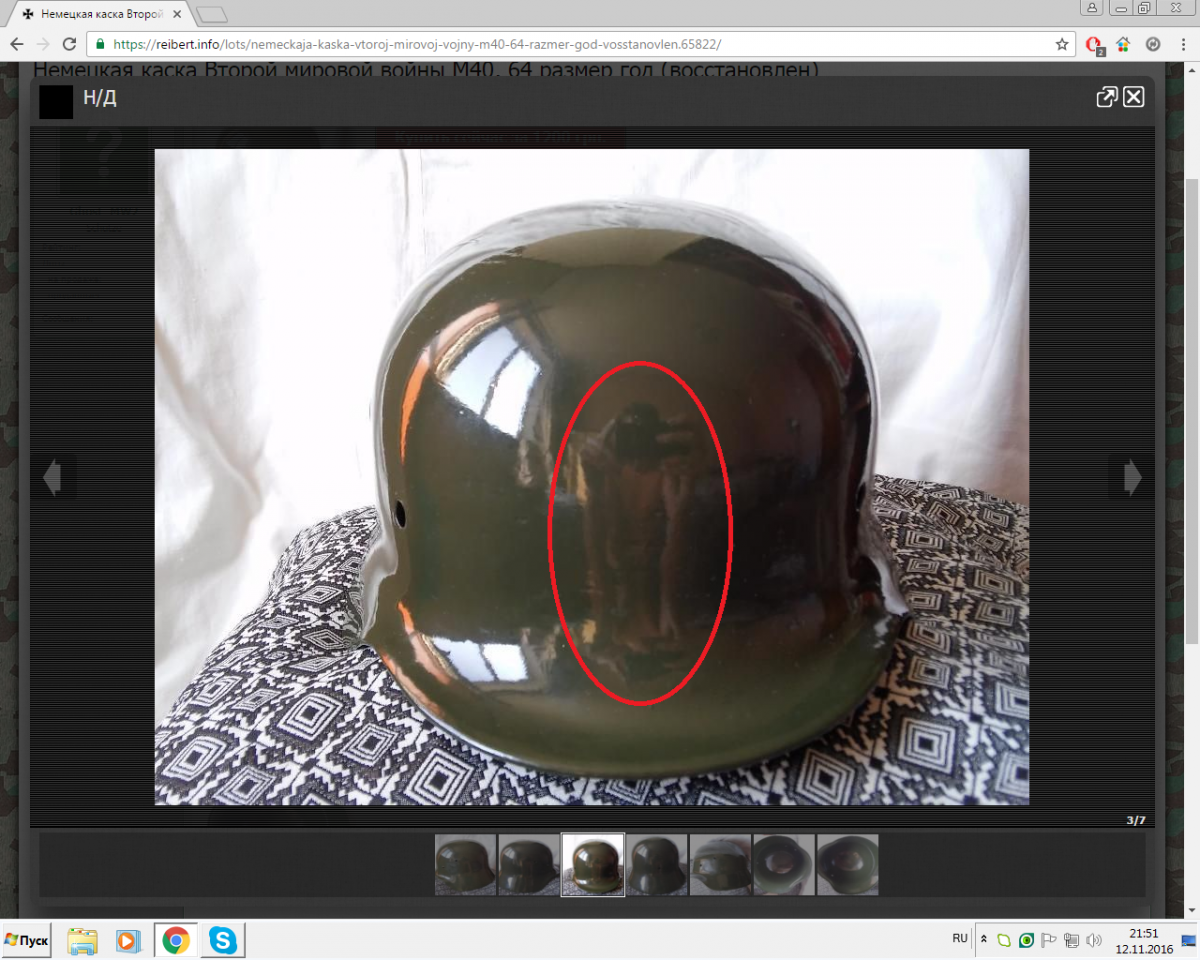Open the Пуск start menu
Viewport: 1200px width, 960px height.
27,941
